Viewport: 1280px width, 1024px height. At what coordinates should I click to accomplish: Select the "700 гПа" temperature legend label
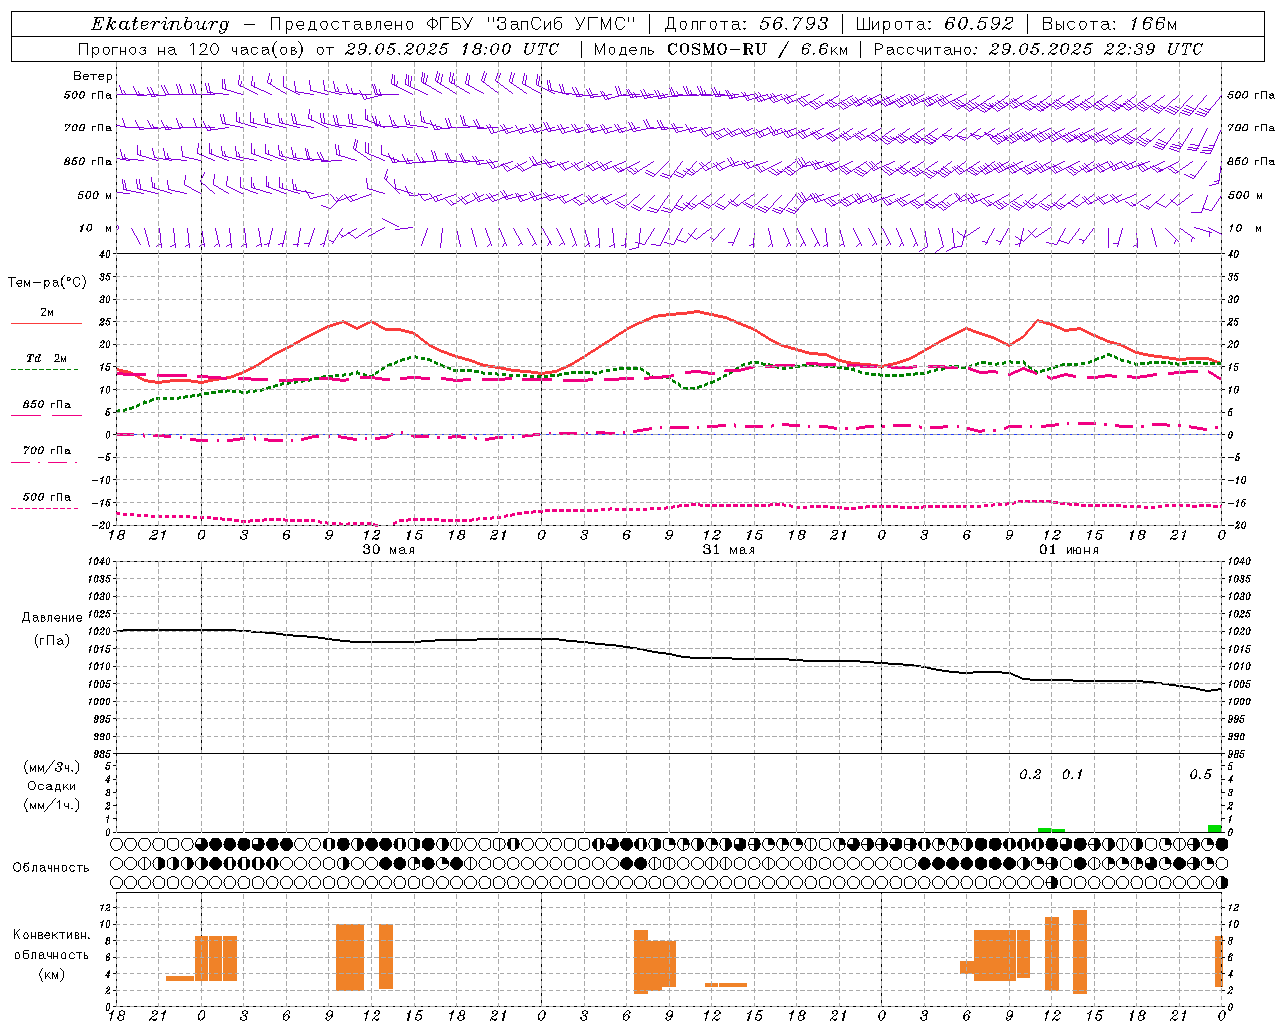coord(46,451)
